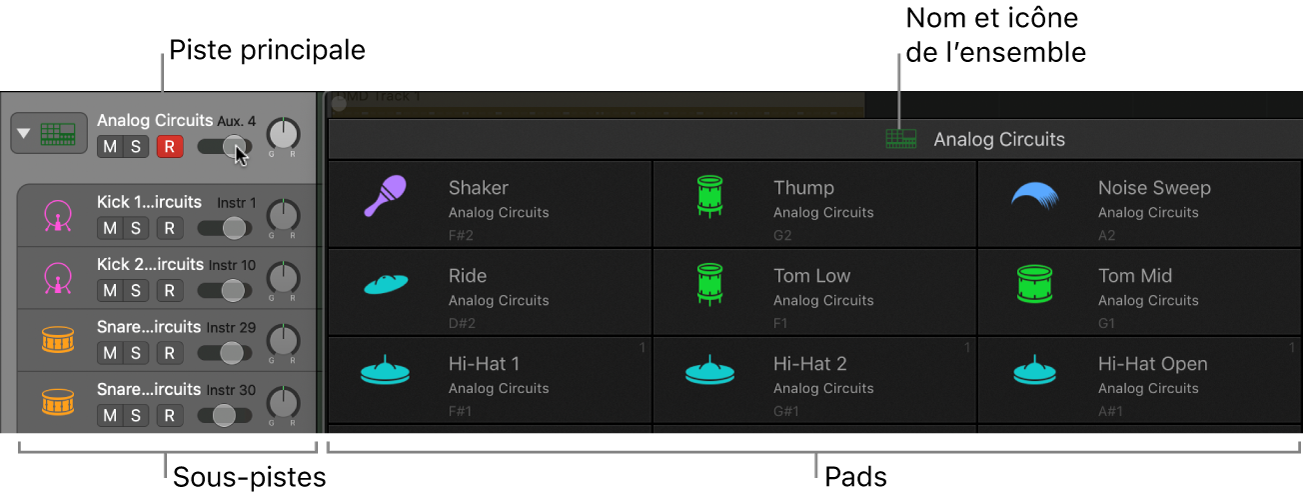The image size is (1303, 503).
Task: Click the Hi-Hat 2 pad
Action: pyautogui.click(x=814, y=380)
